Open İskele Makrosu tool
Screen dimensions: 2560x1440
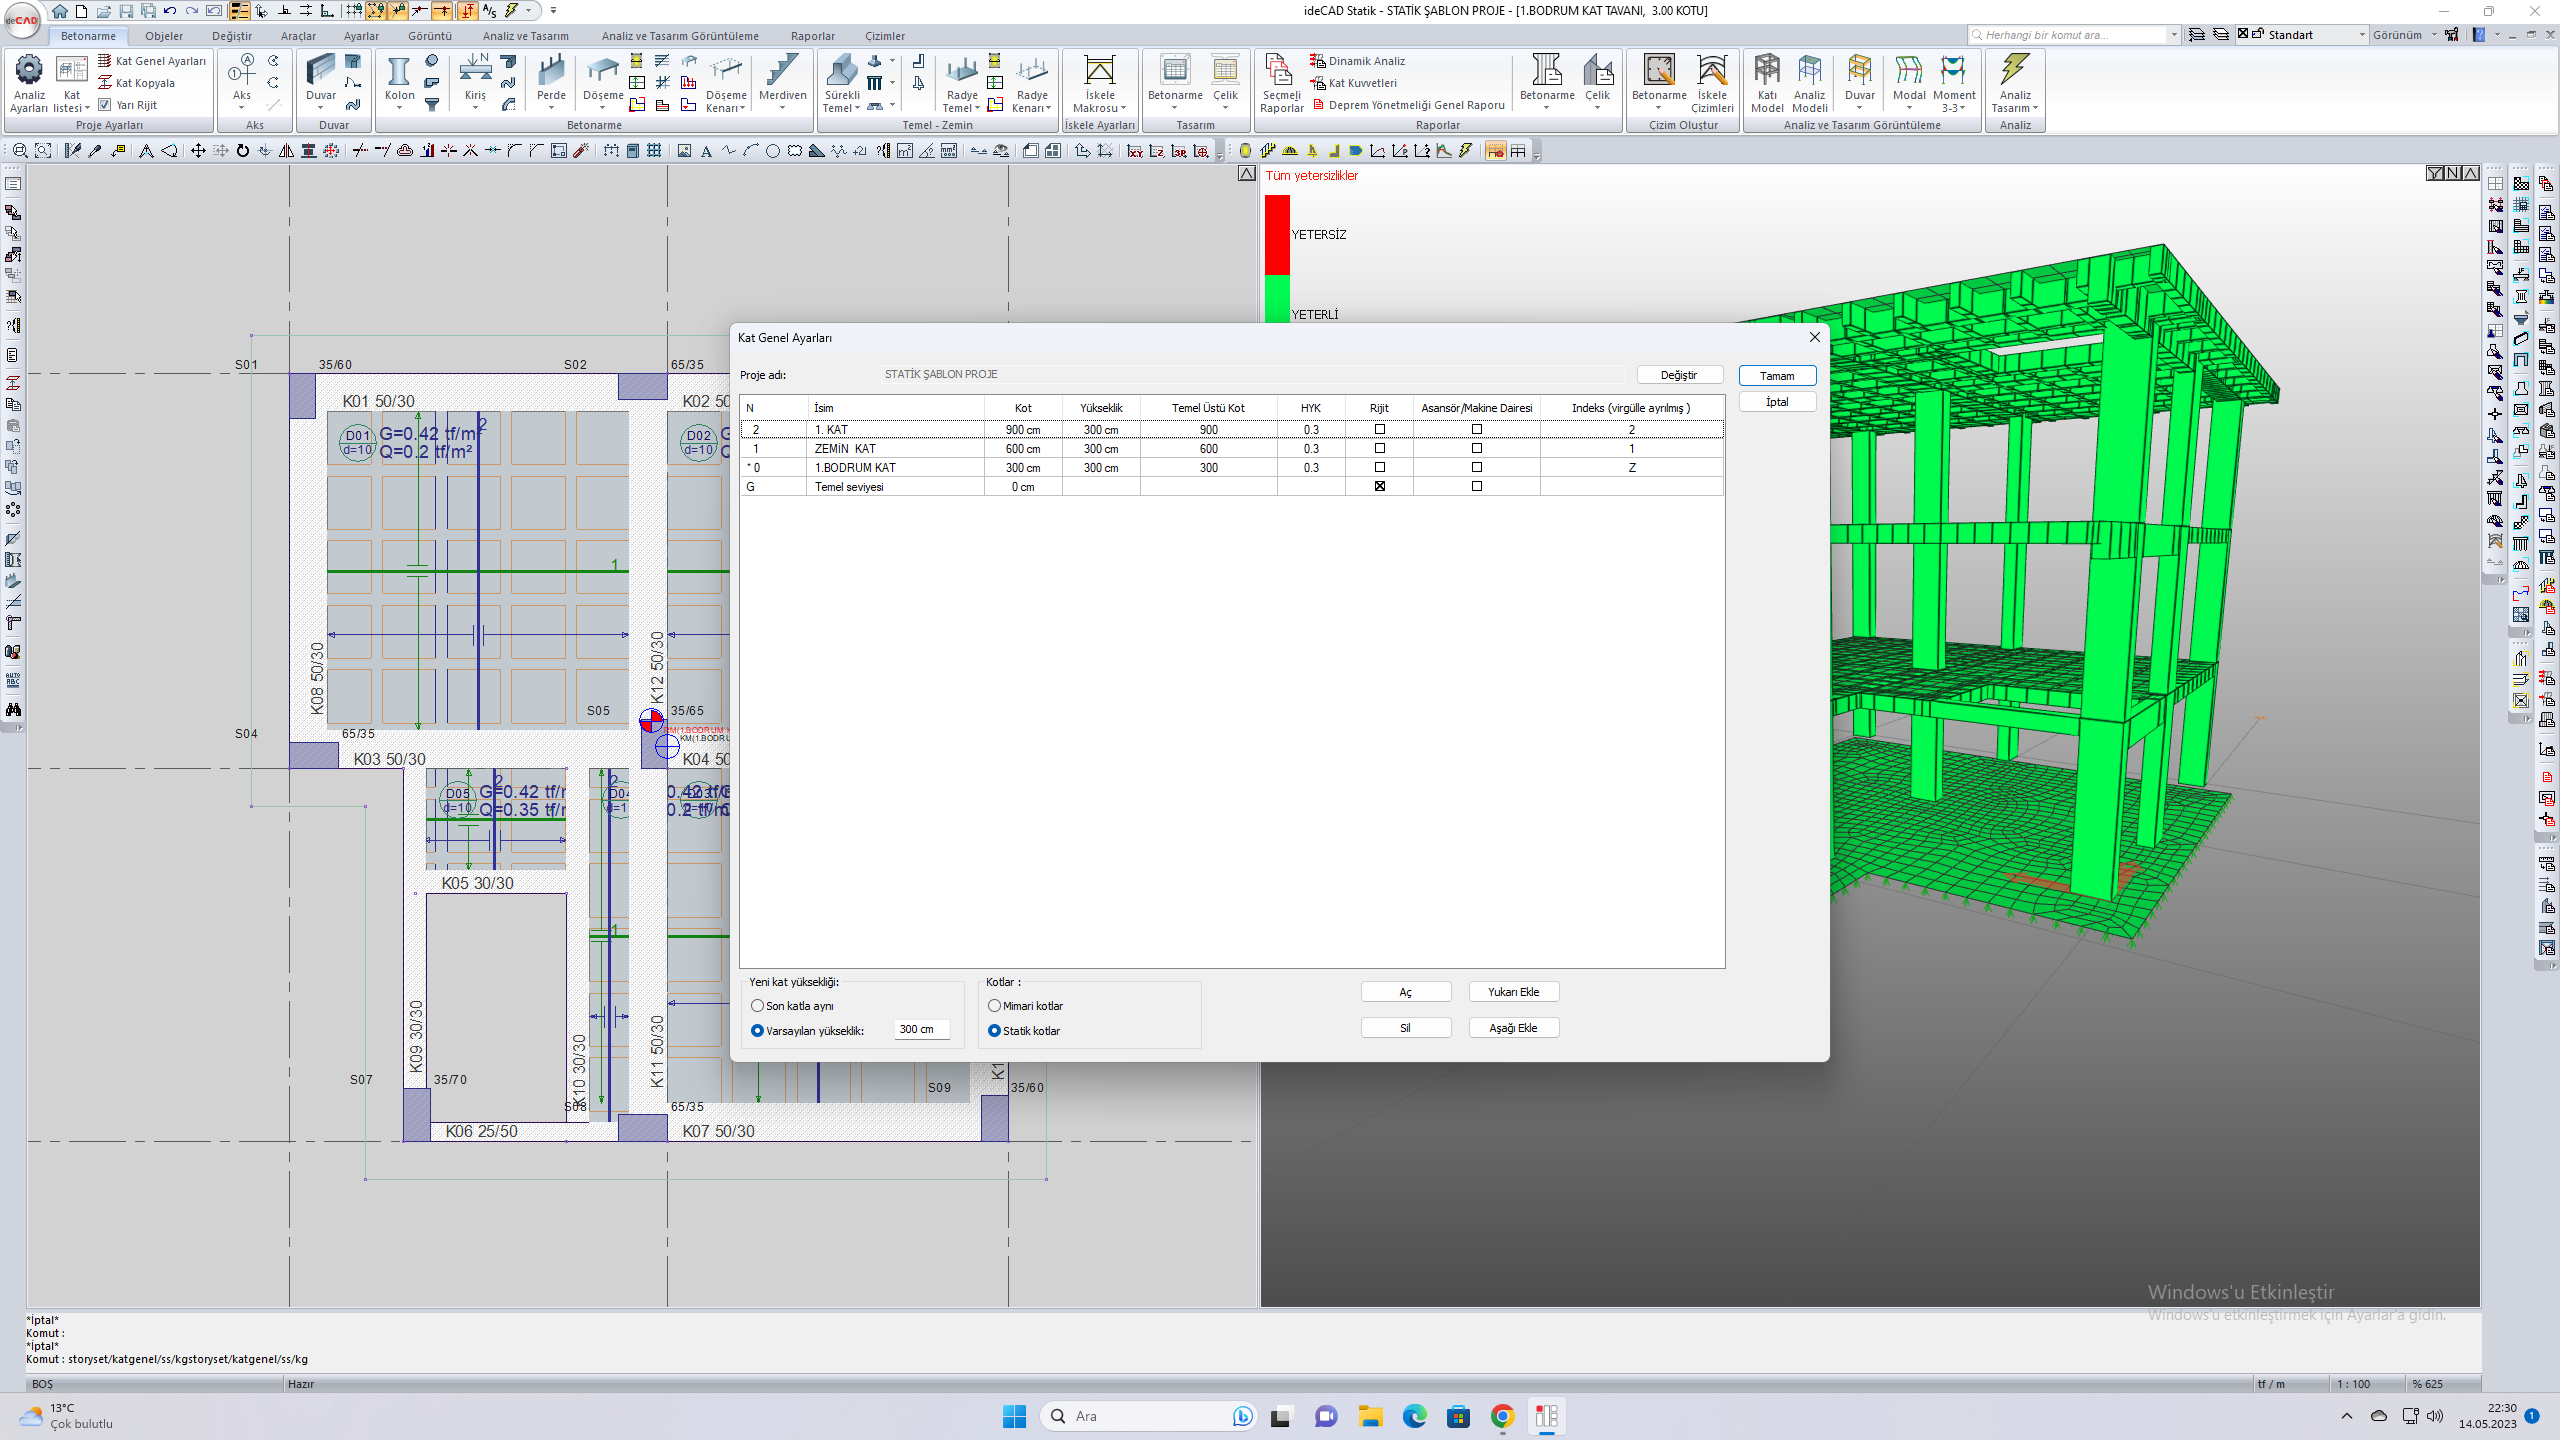(1099, 83)
